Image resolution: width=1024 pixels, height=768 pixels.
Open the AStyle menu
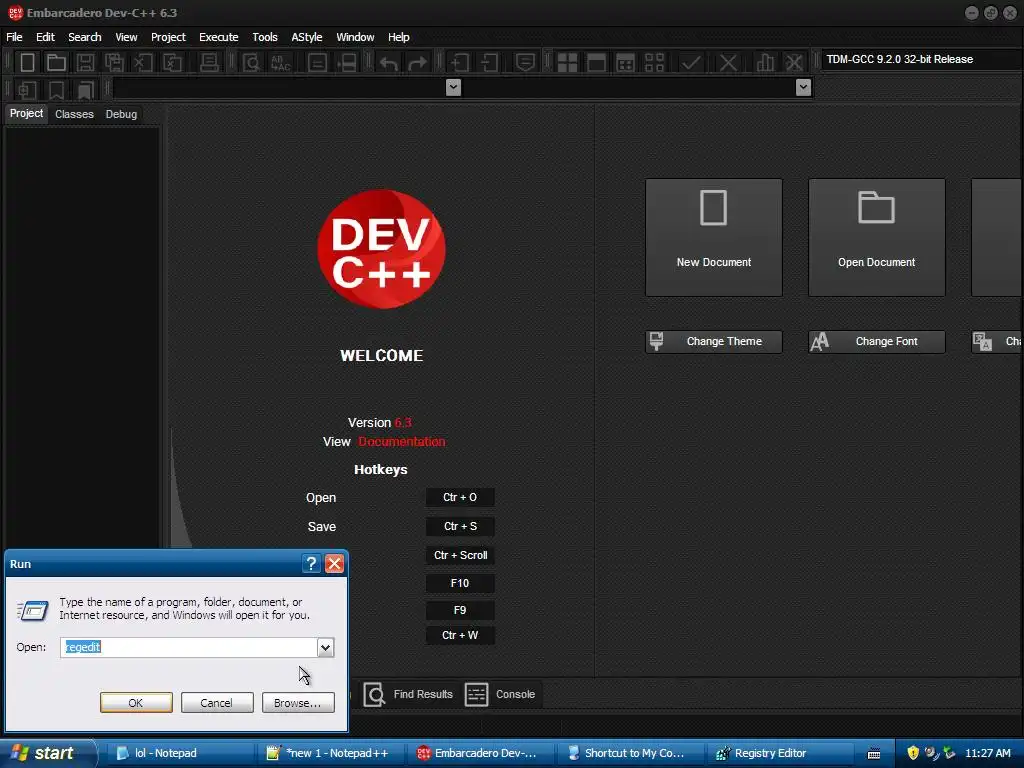tap(306, 37)
